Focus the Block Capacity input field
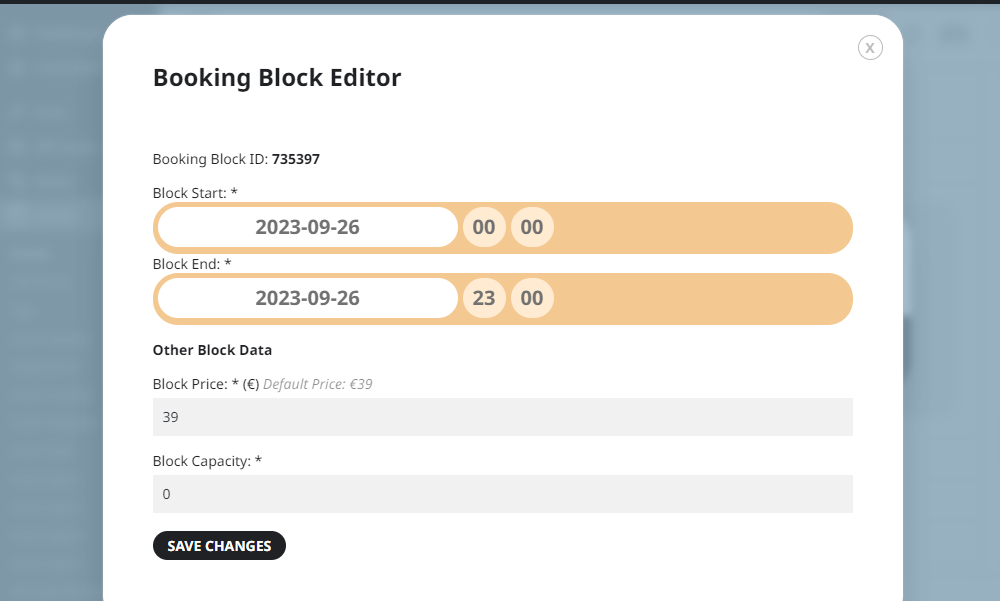1000x601 pixels. [503, 494]
